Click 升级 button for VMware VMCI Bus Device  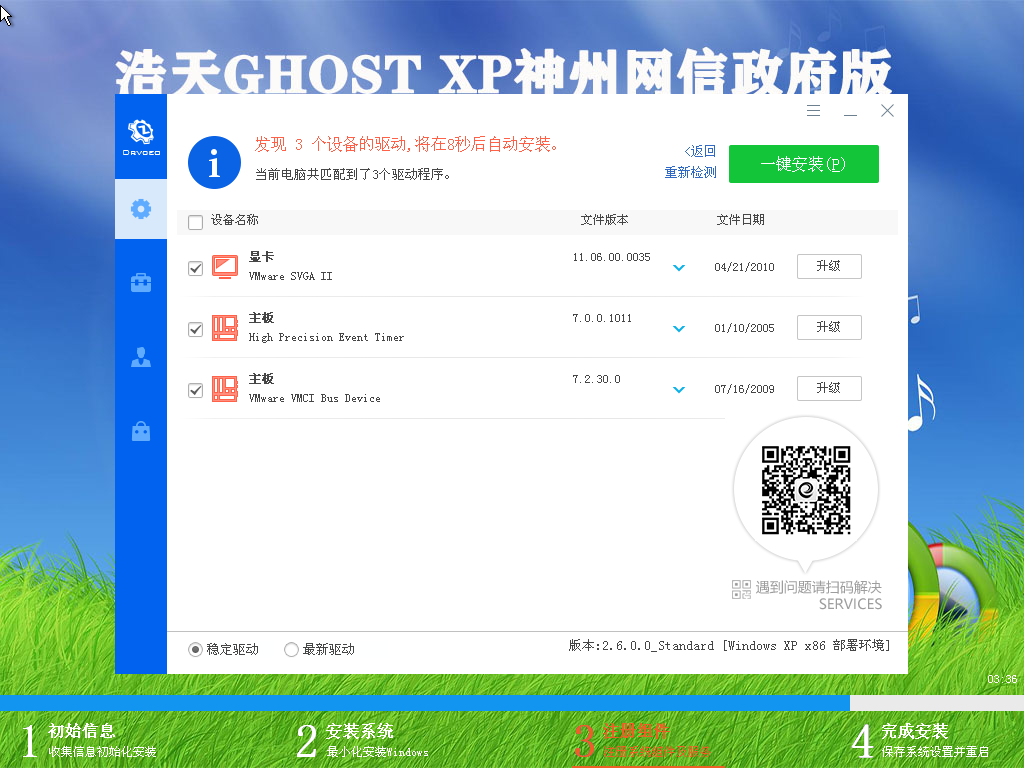[x=829, y=389]
